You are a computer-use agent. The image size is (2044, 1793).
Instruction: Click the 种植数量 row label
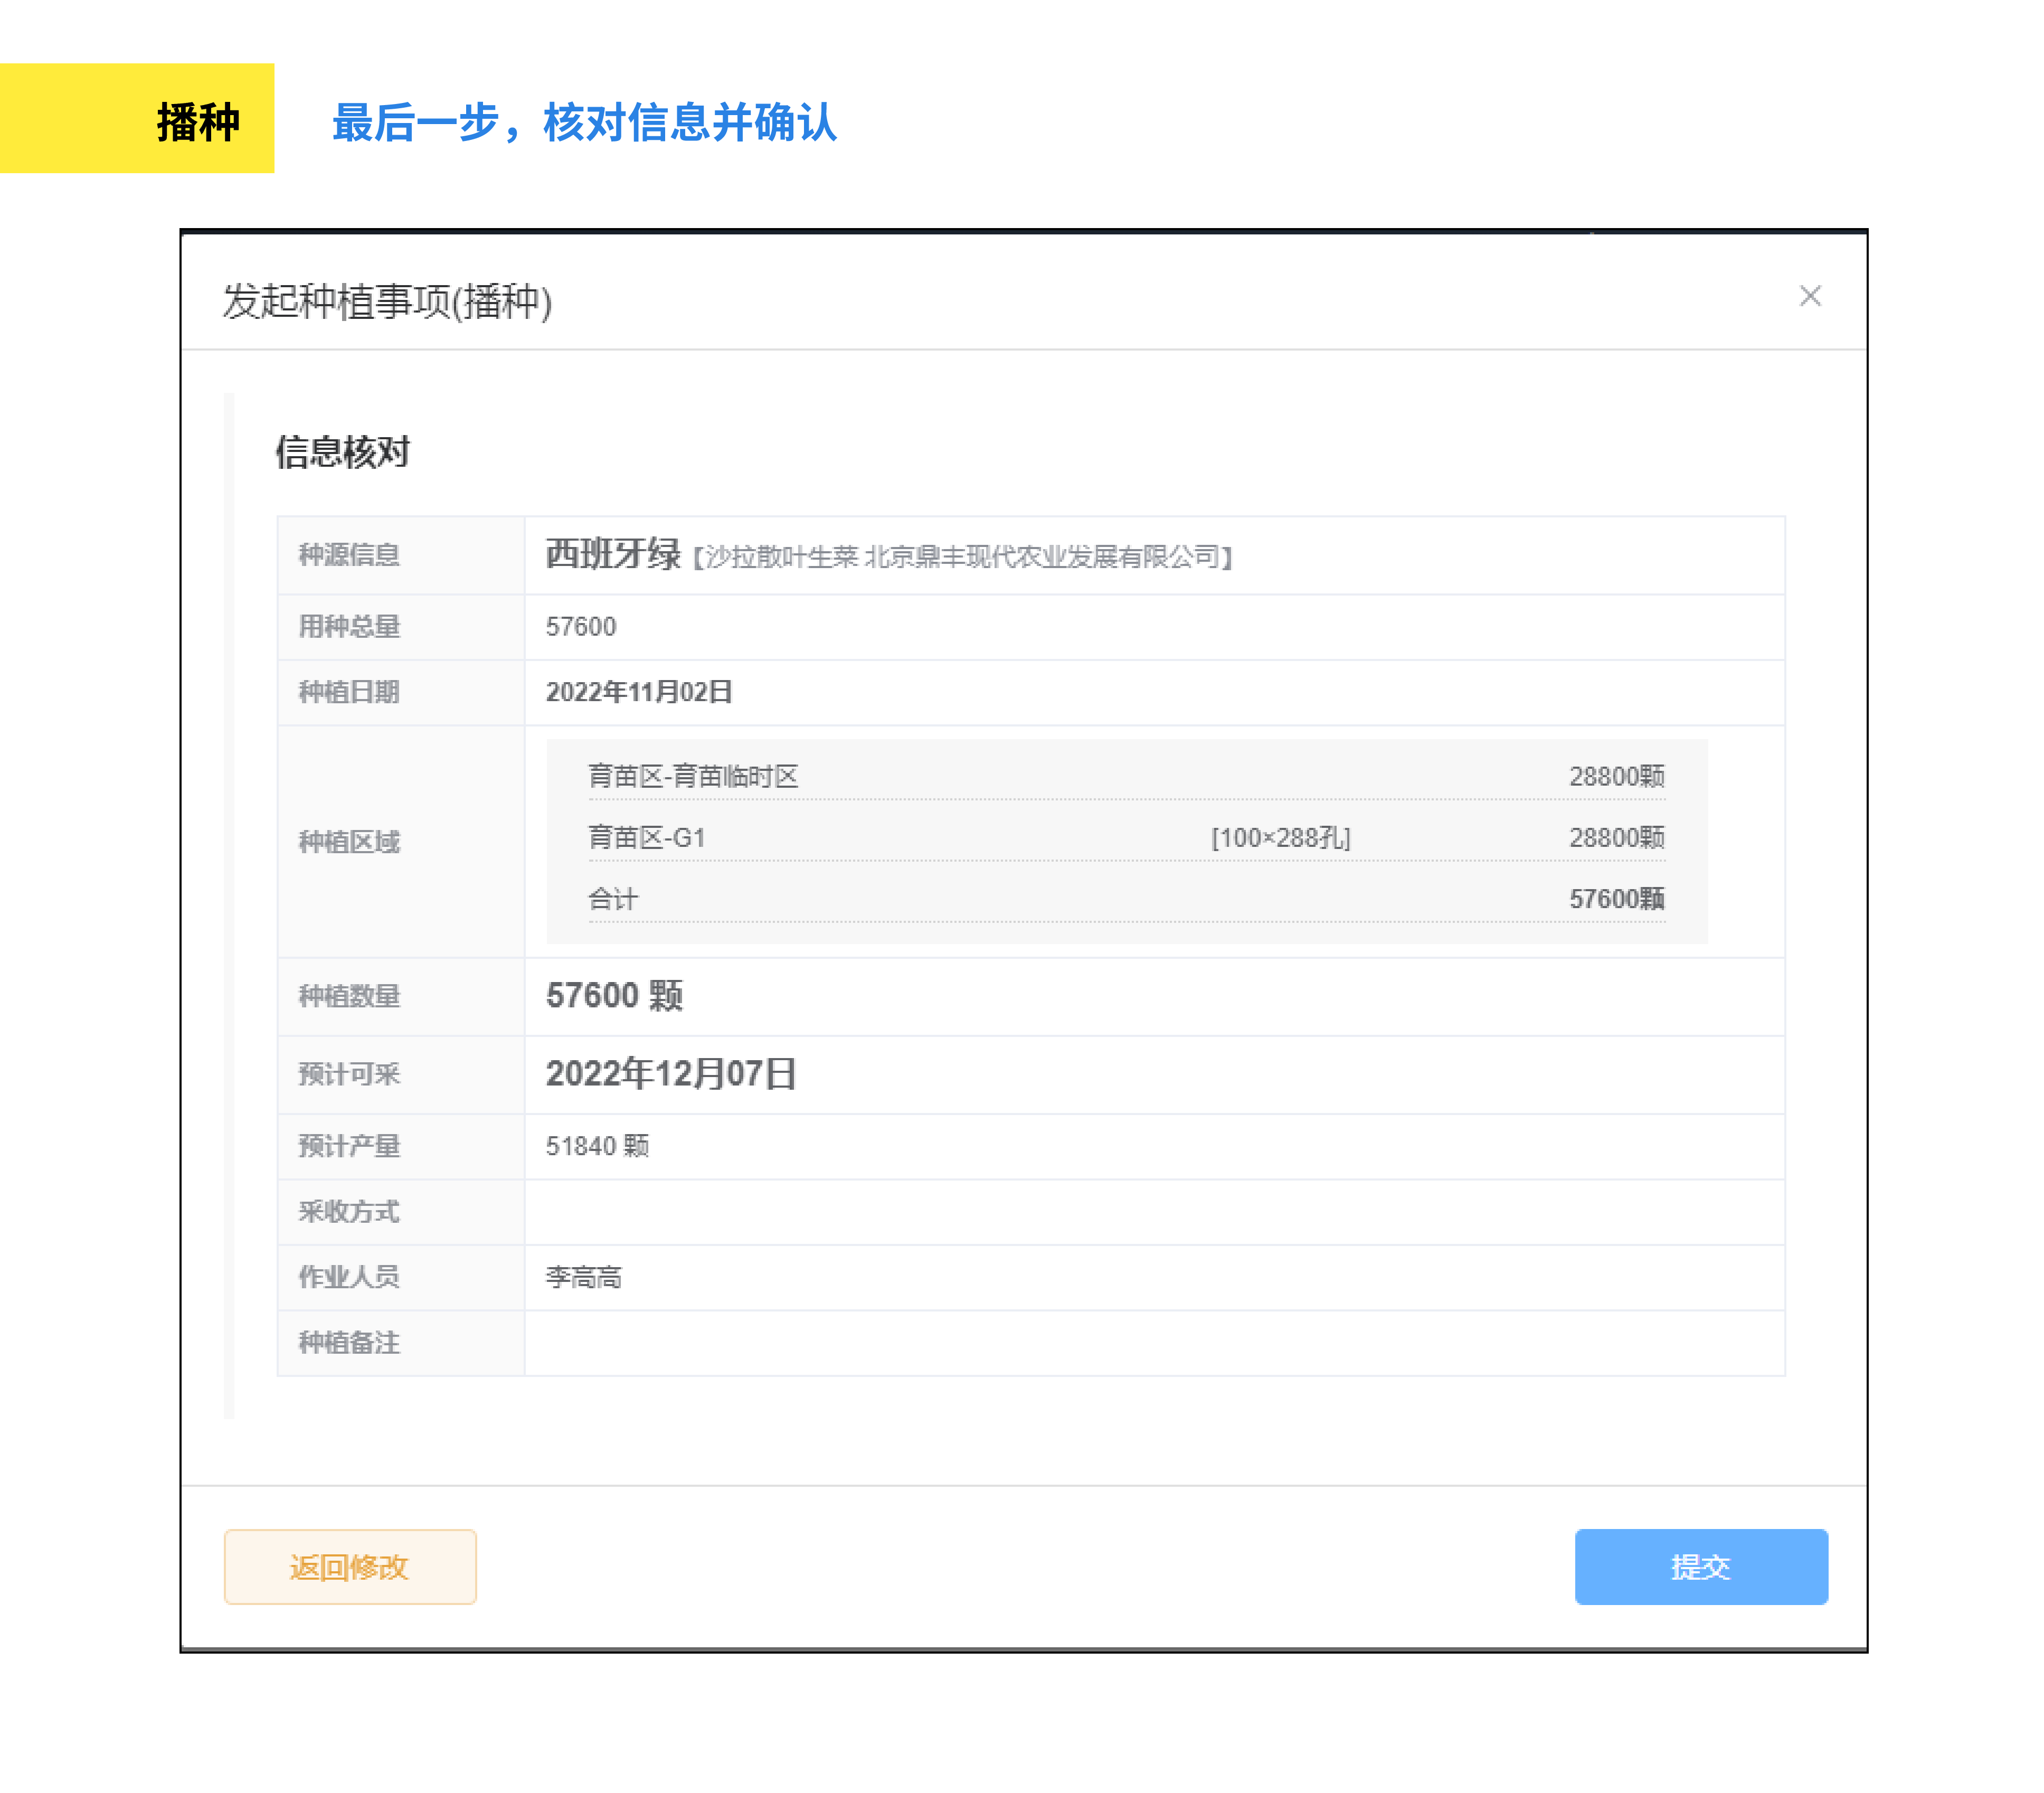[x=349, y=996]
